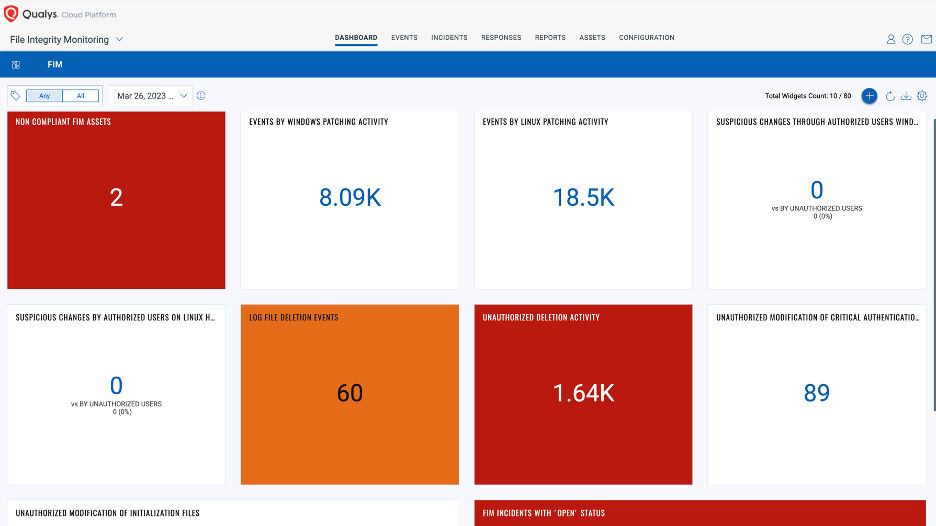Open the user profile icon

[x=891, y=39]
